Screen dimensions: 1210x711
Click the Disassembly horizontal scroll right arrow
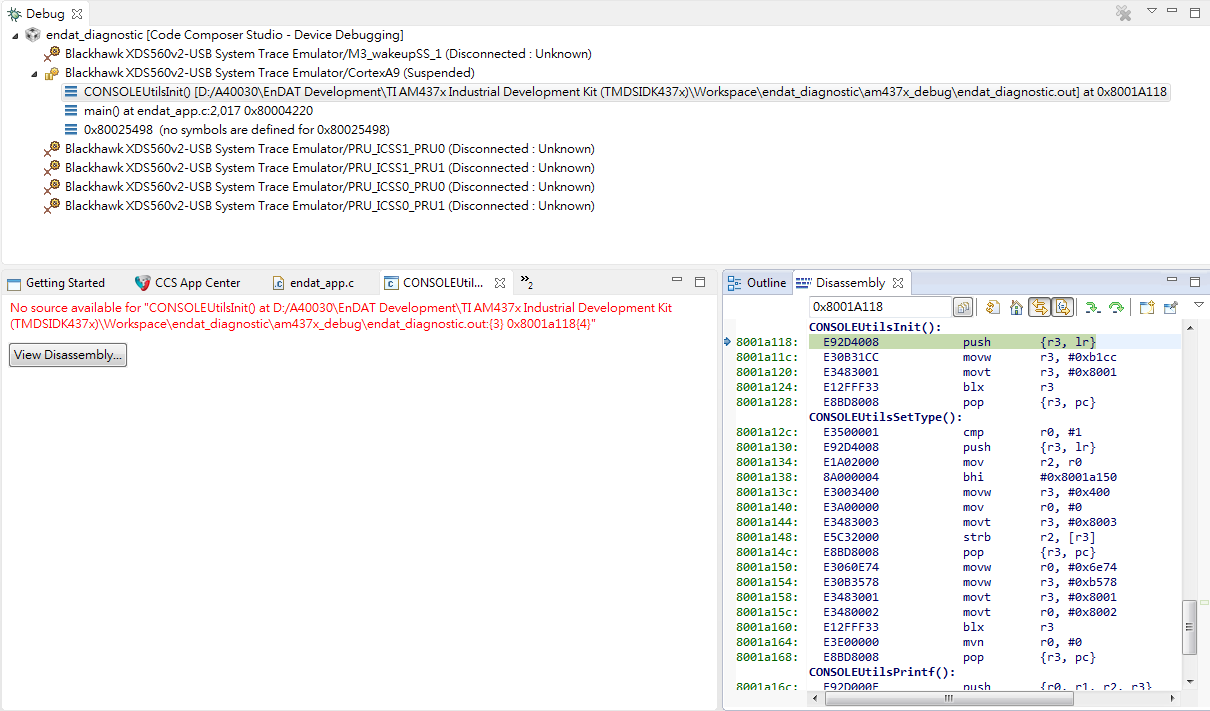click(1174, 700)
